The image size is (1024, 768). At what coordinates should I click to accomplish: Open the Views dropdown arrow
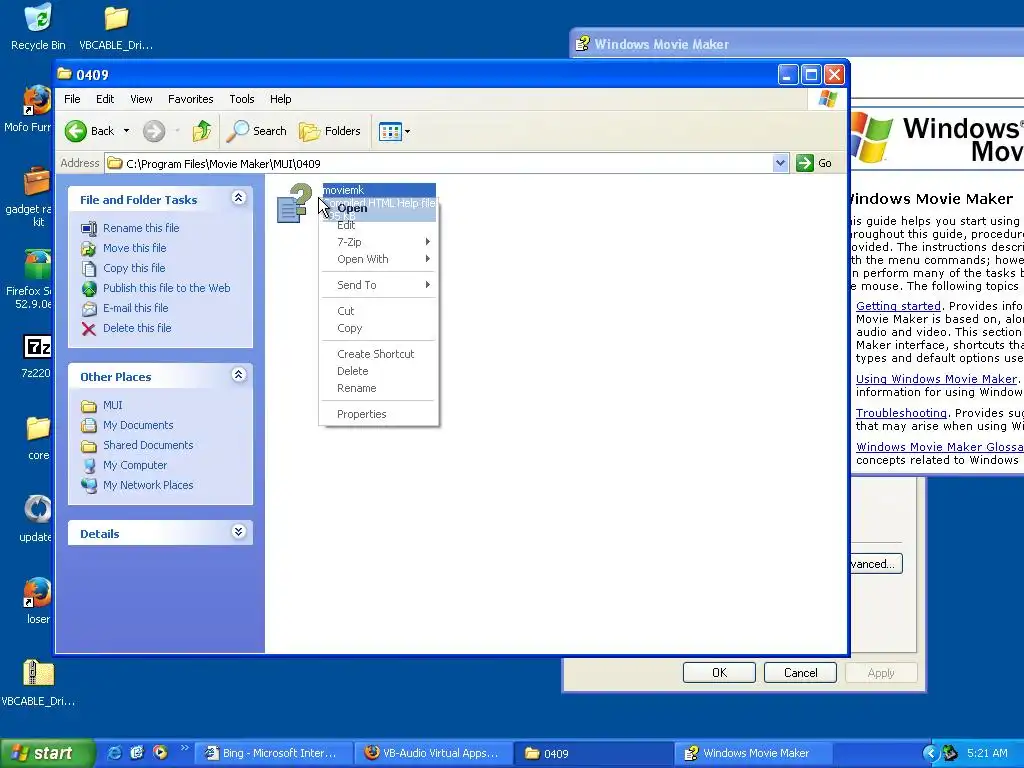coord(407,131)
